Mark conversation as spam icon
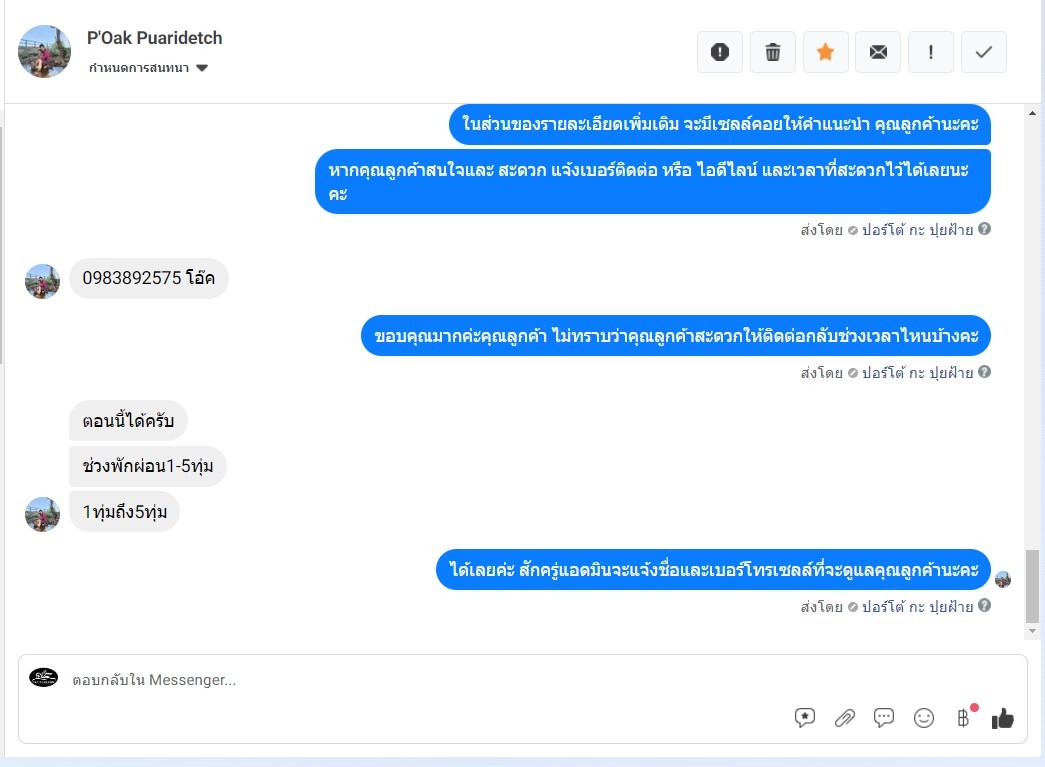Viewport: 1045px width, 767px height. (720, 52)
